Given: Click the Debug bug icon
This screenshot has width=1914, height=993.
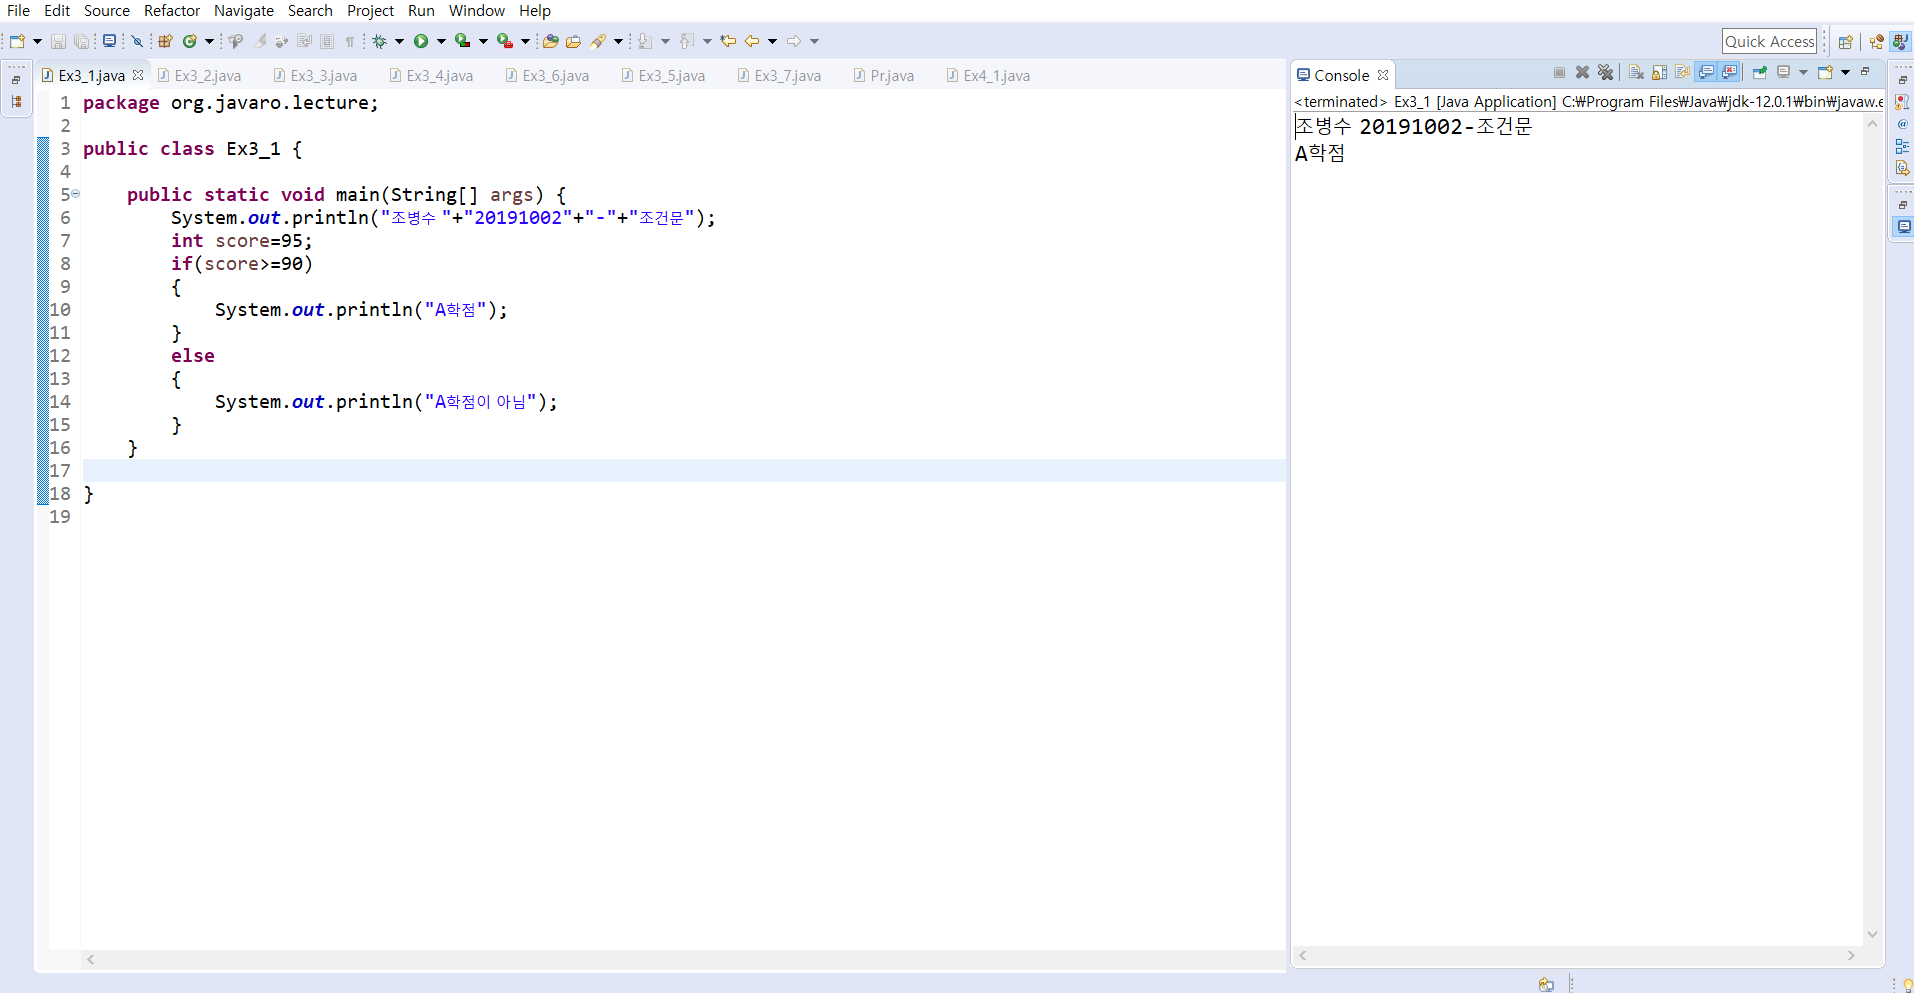Looking at the screenshot, I should pos(379,41).
